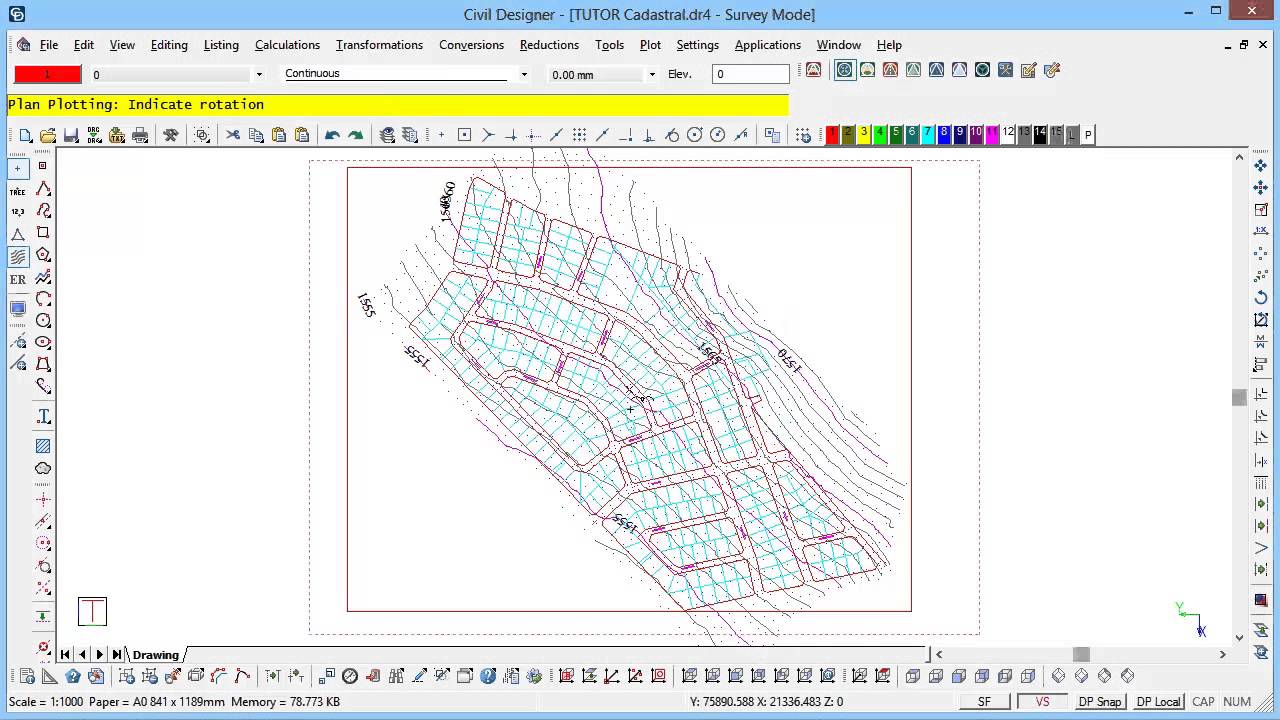
Task: Click the grid snap dots icon
Action: tap(579, 135)
